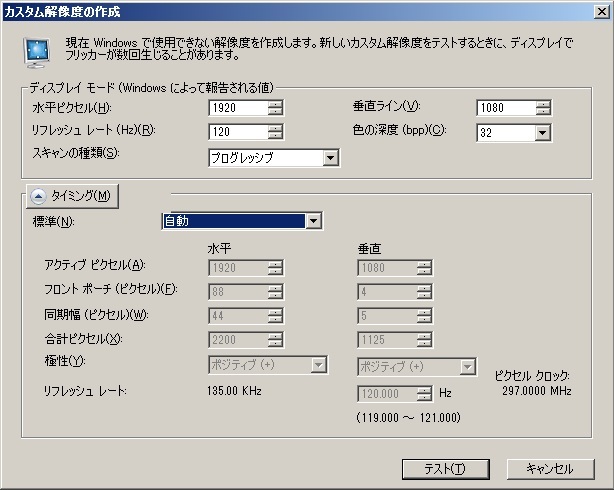Click the 垂直ライン field showing 1080

(x=504, y=108)
